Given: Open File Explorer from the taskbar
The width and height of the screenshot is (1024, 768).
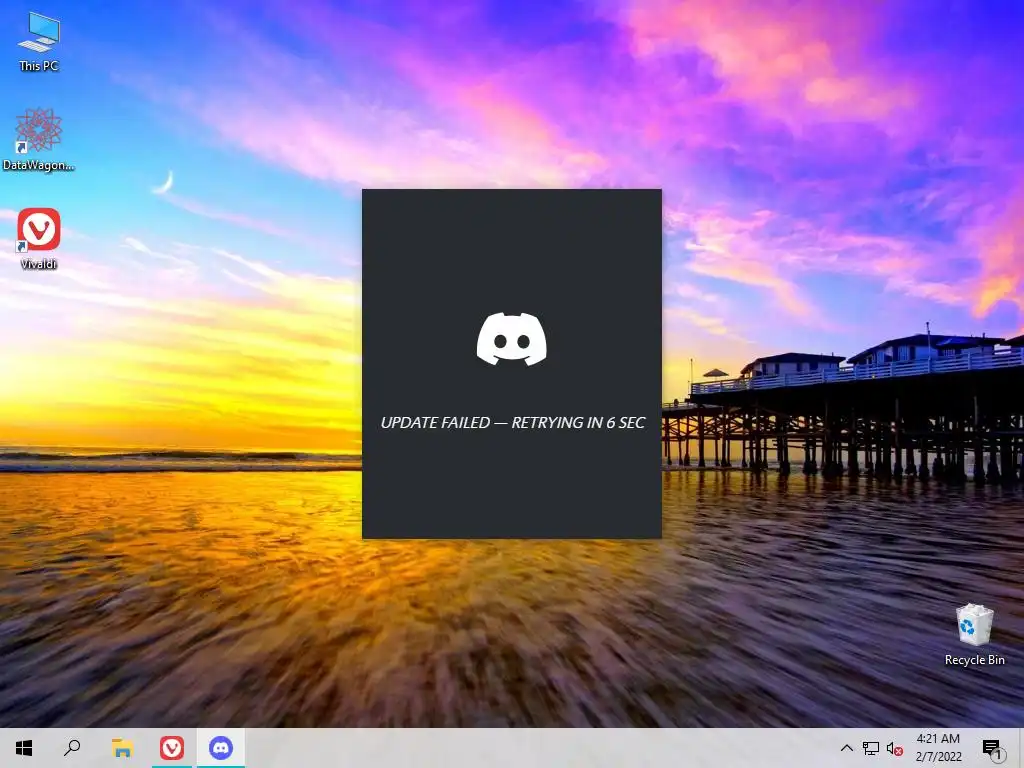Looking at the screenshot, I should (x=122, y=748).
